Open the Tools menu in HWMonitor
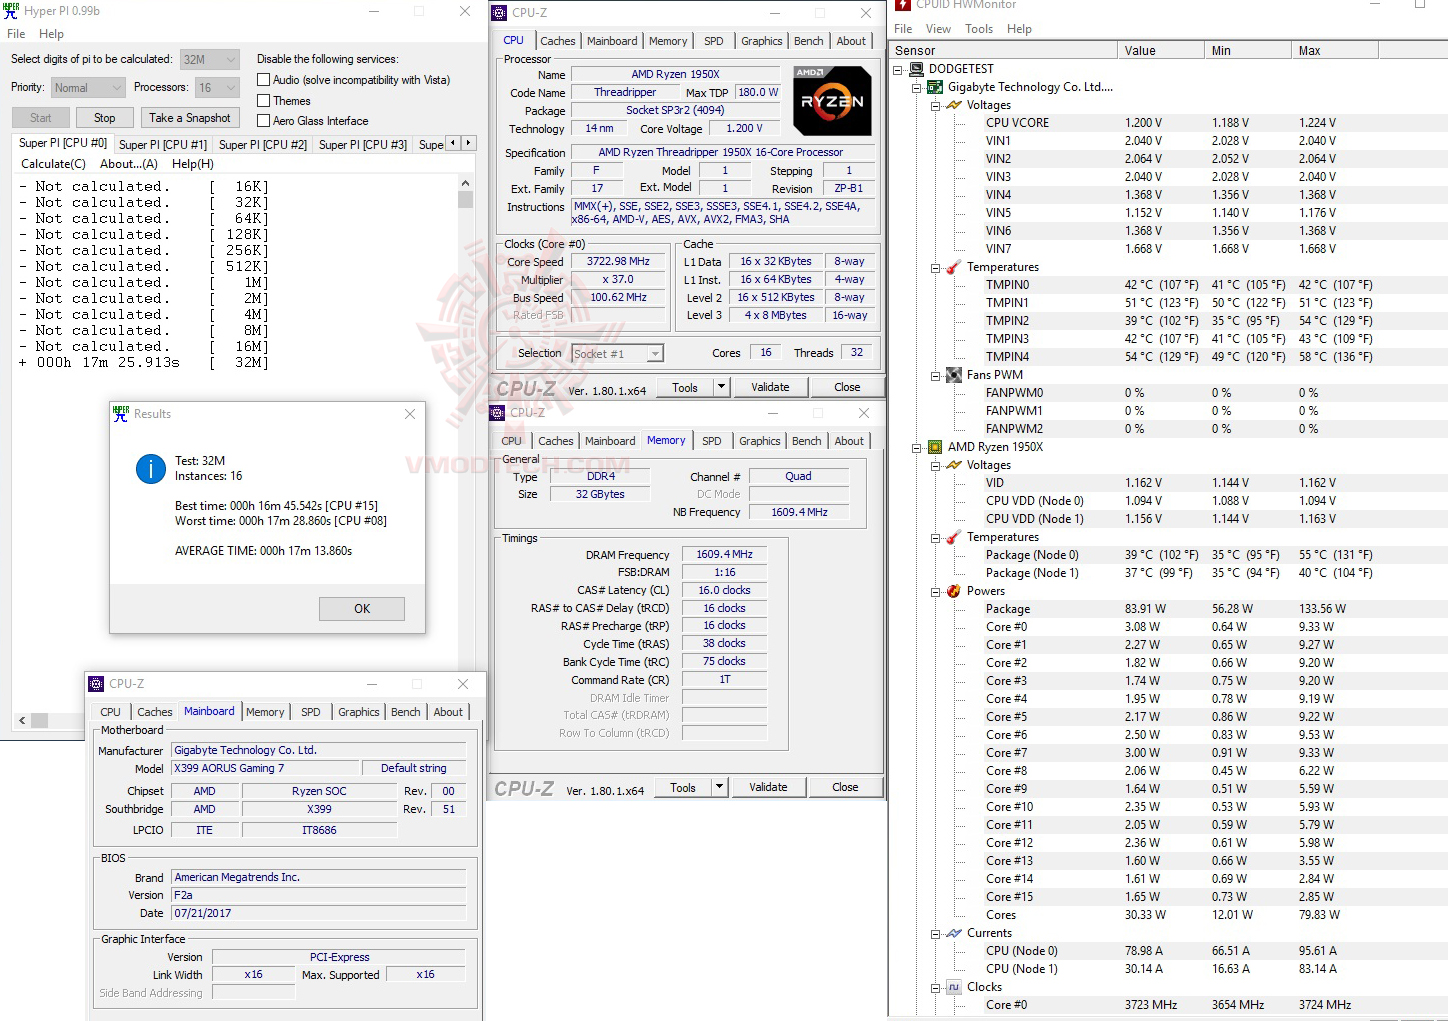Viewport: 1448px width, 1021px height. [978, 28]
